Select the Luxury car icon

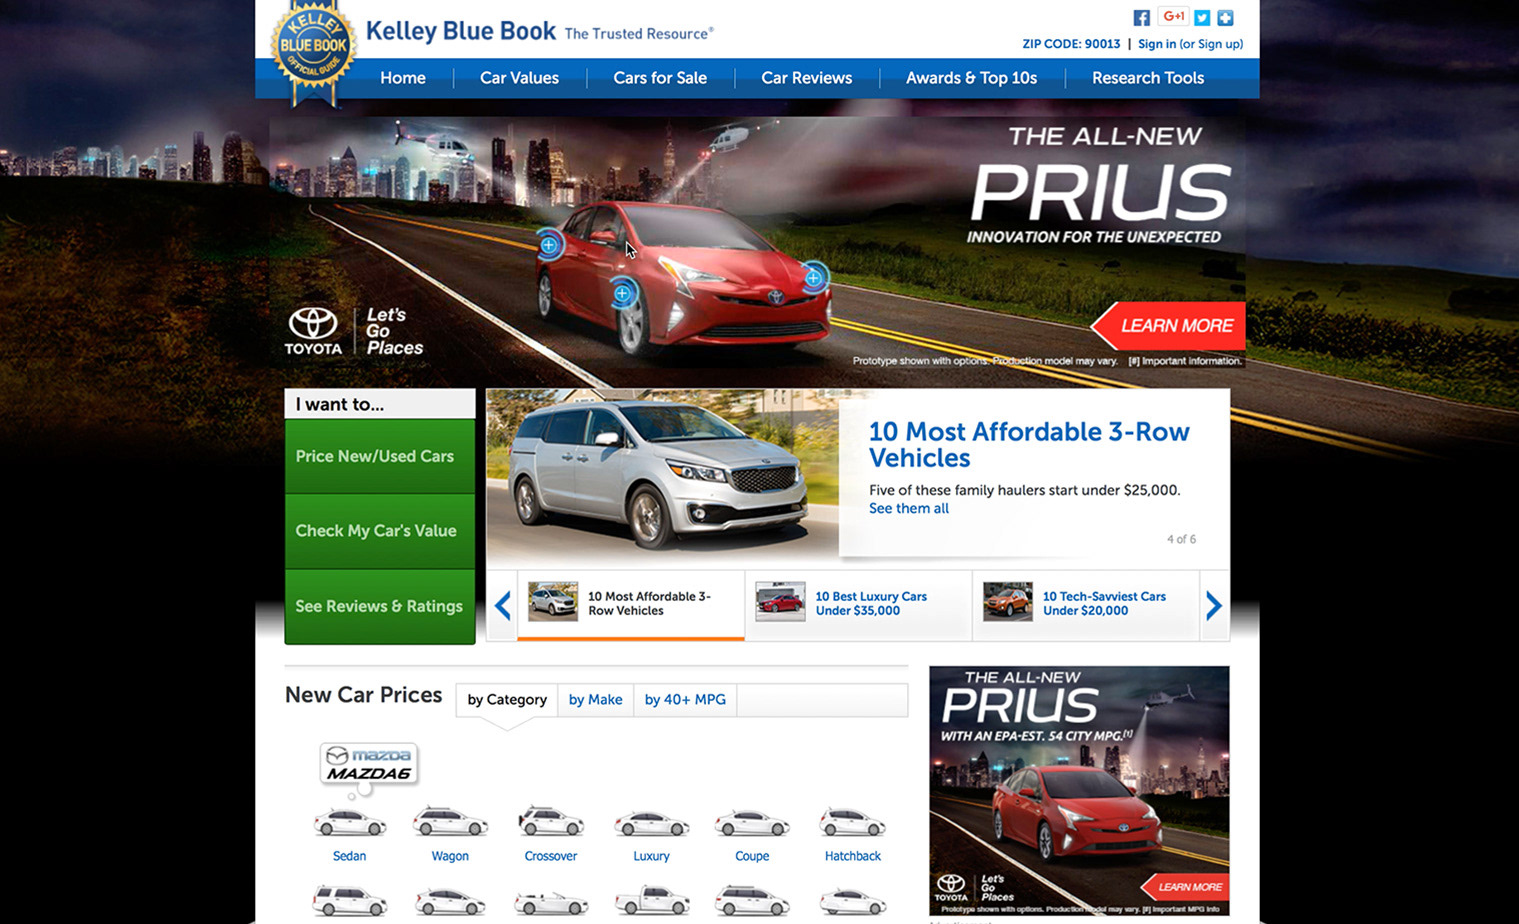coord(651,823)
